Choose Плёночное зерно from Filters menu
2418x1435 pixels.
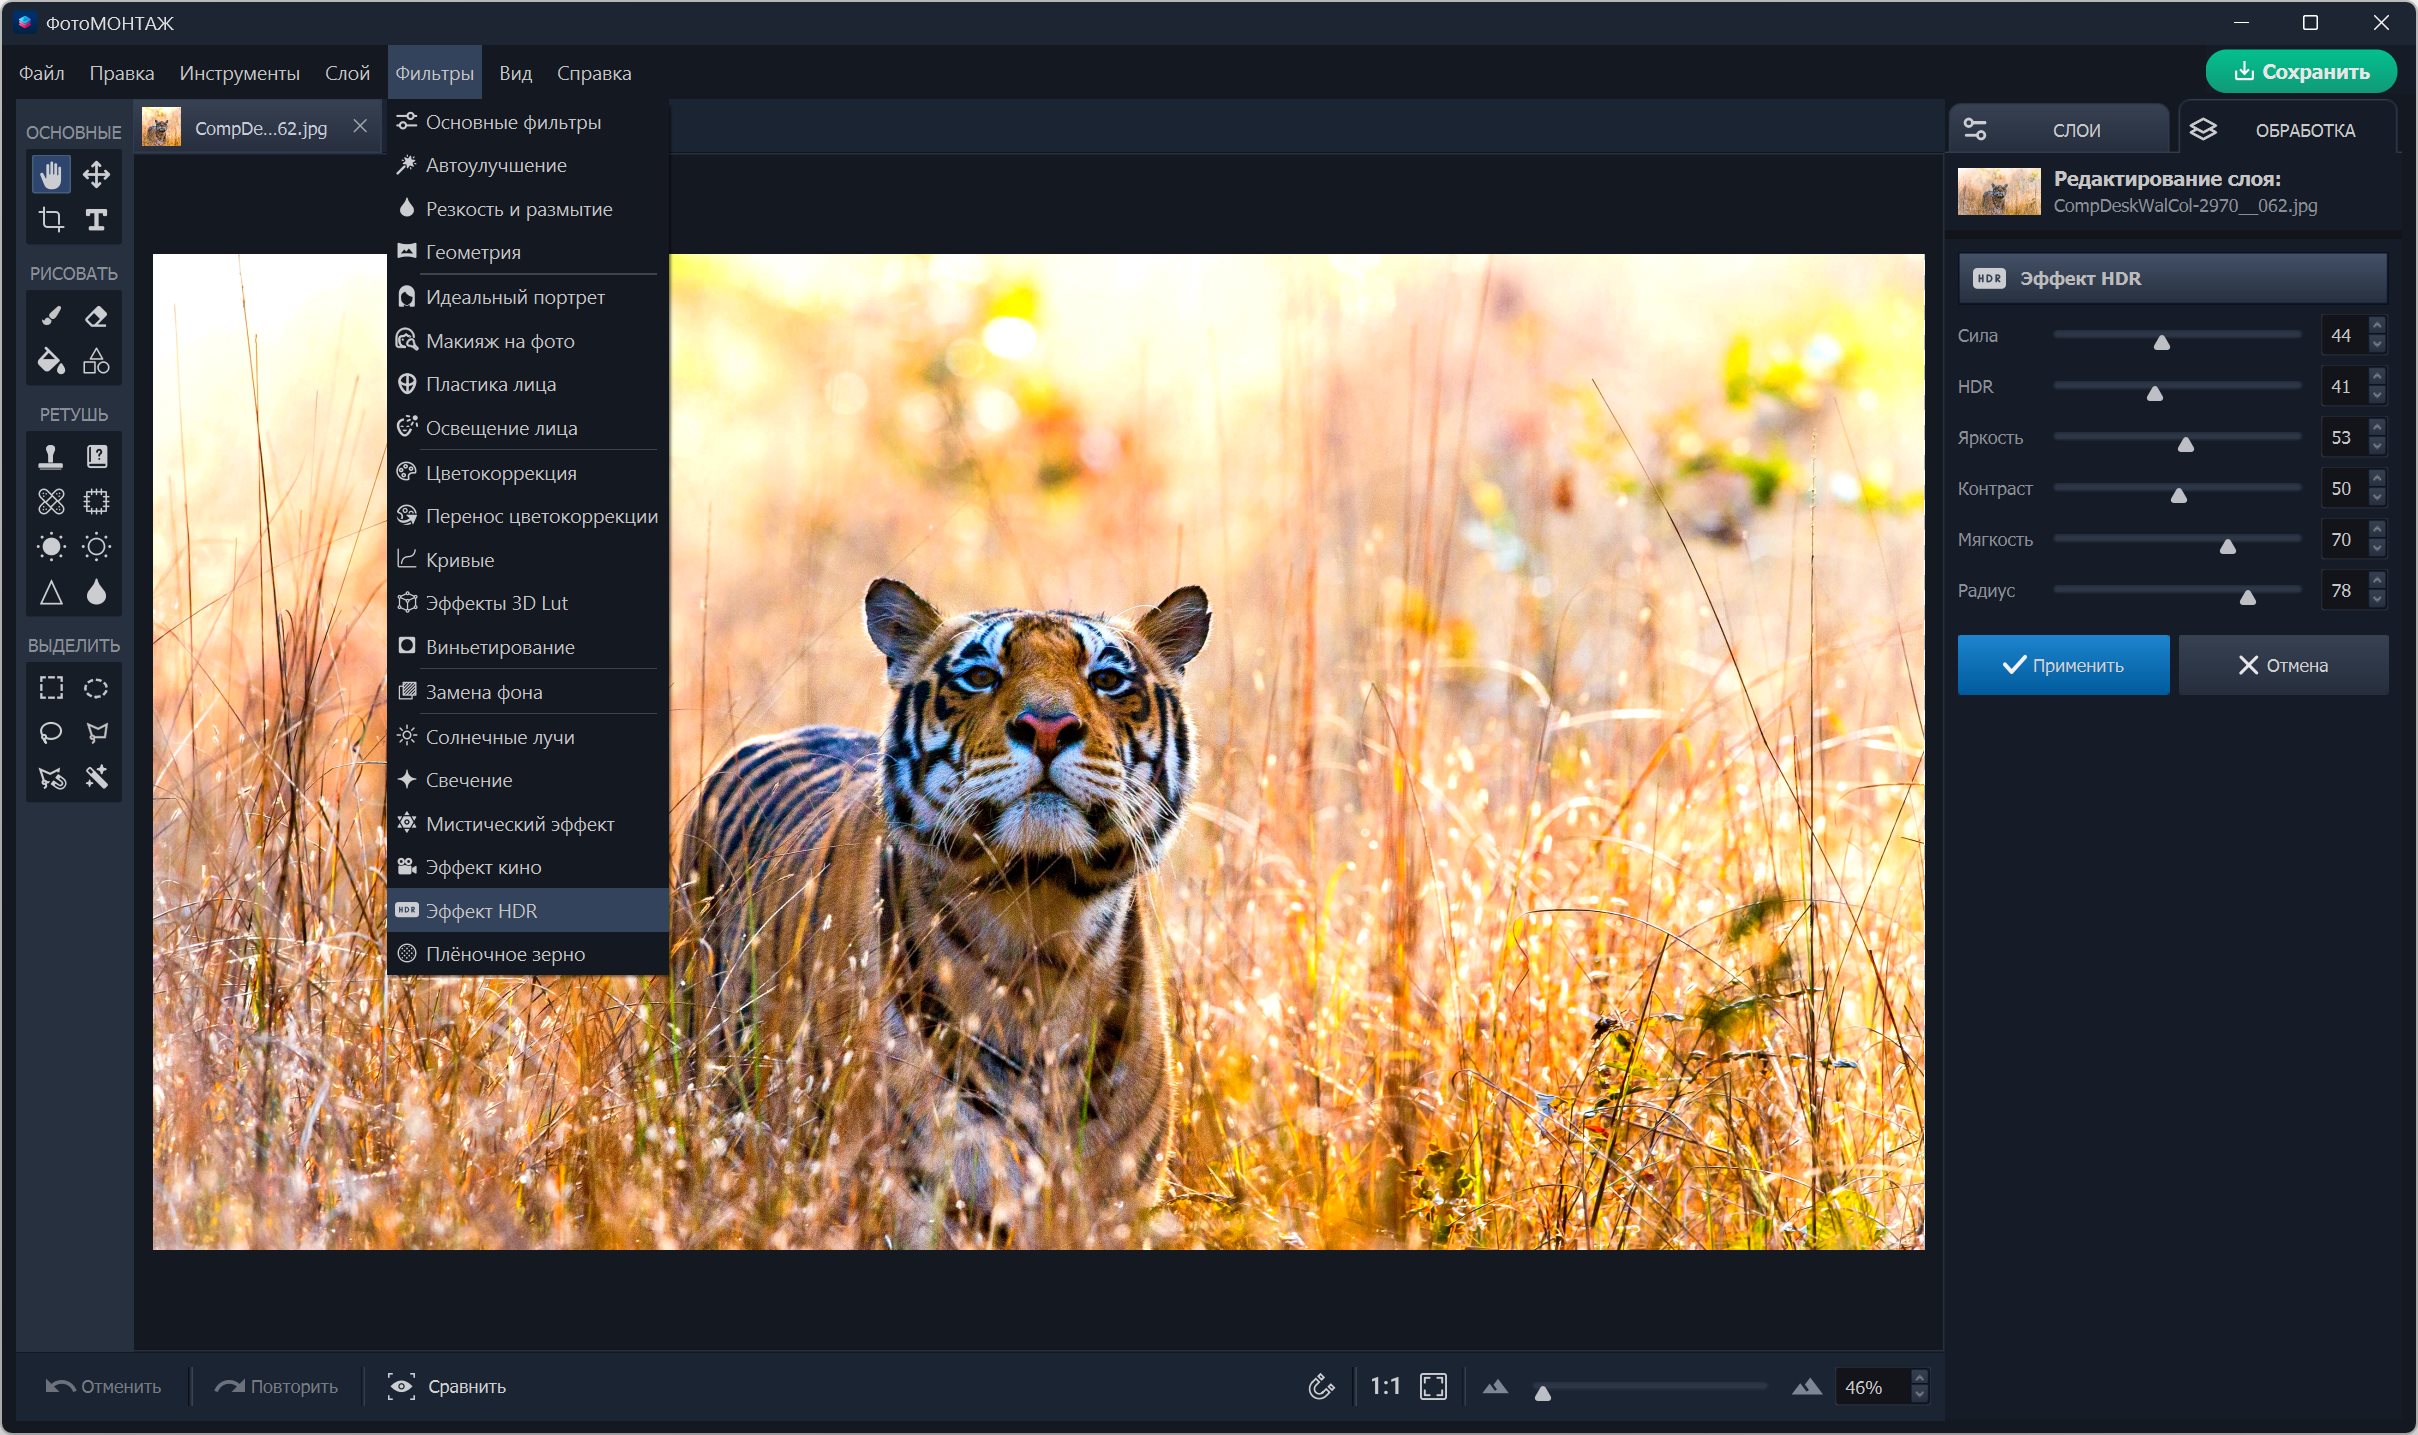505,954
